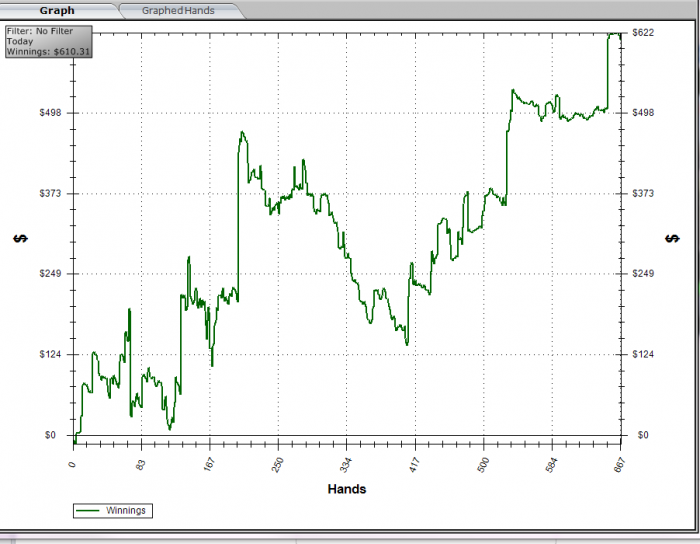Click the 584 hands axis label
700x544 pixels.
click(x=551, y=465)
